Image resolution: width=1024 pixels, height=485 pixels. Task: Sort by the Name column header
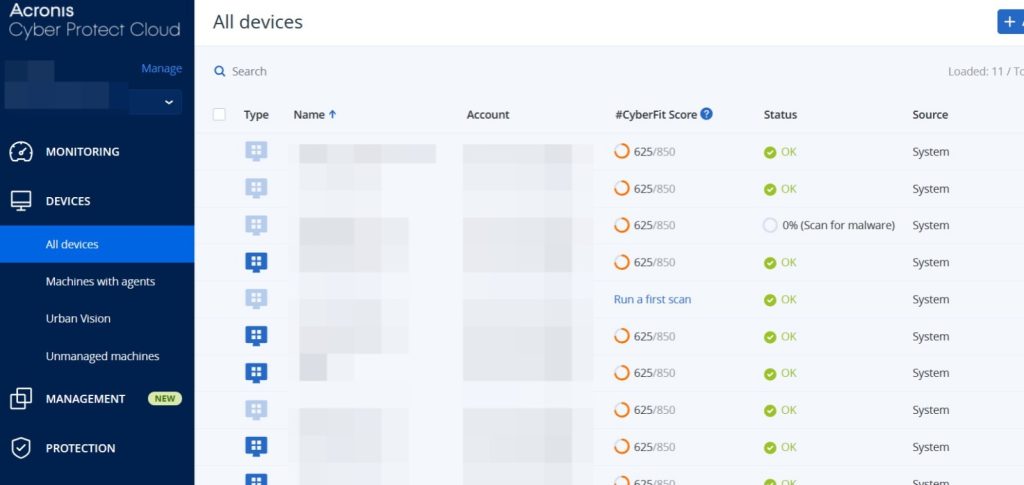click(309, 114)
